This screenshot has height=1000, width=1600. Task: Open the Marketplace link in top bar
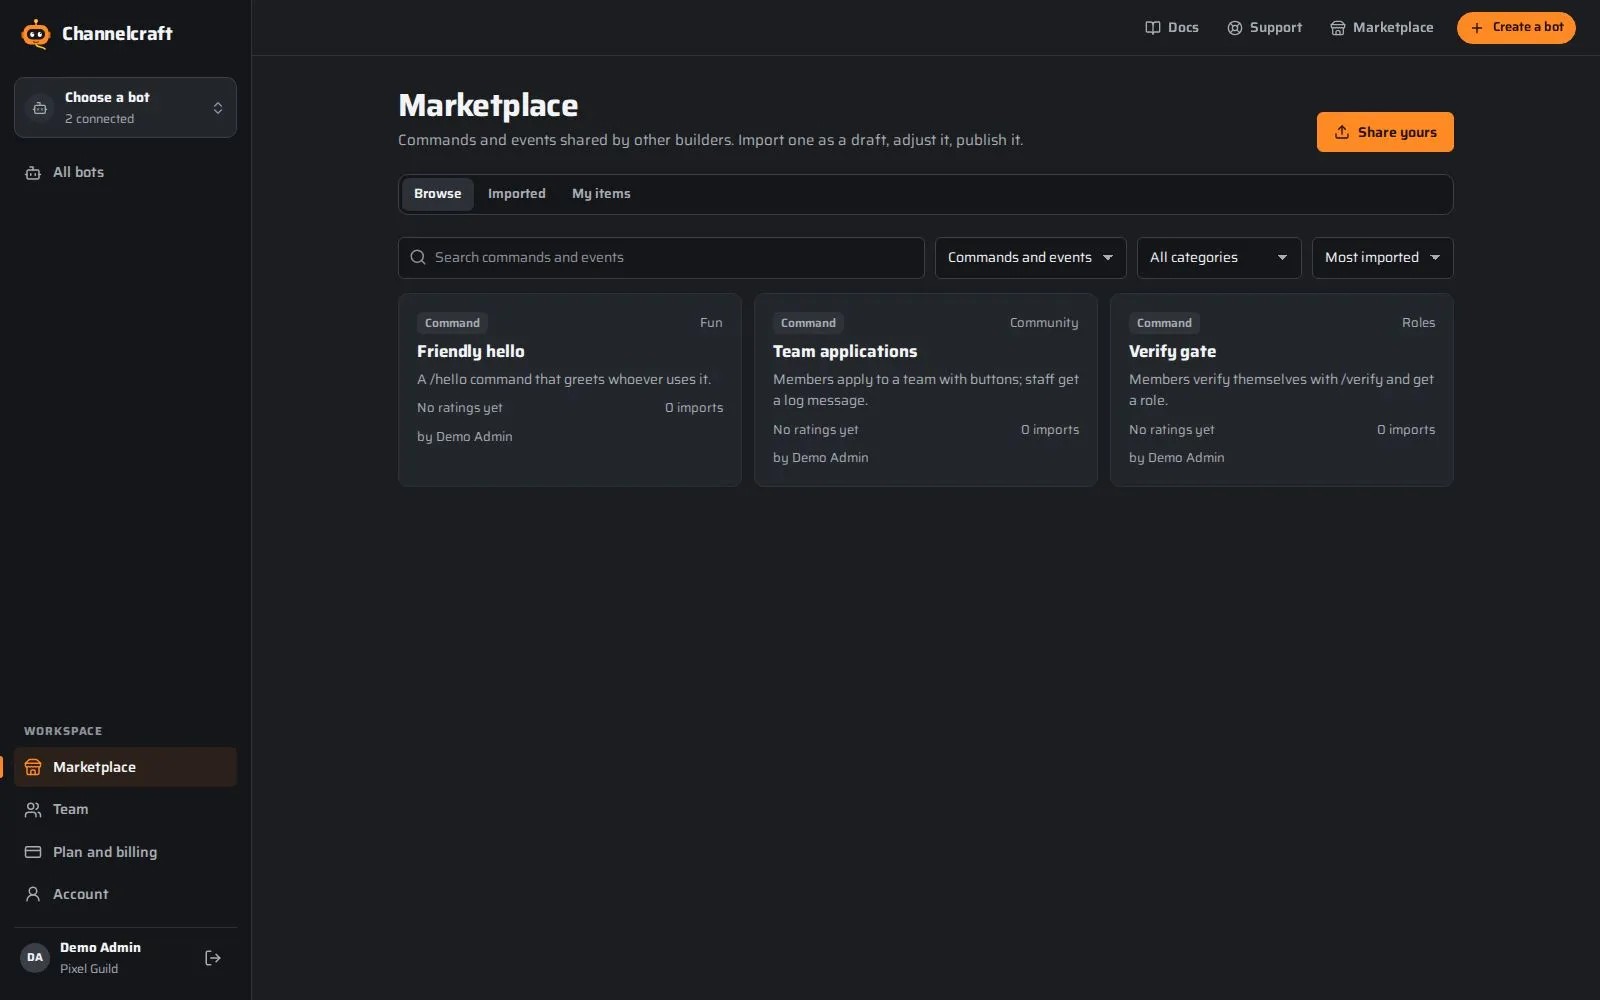[x=1381, y=28]
